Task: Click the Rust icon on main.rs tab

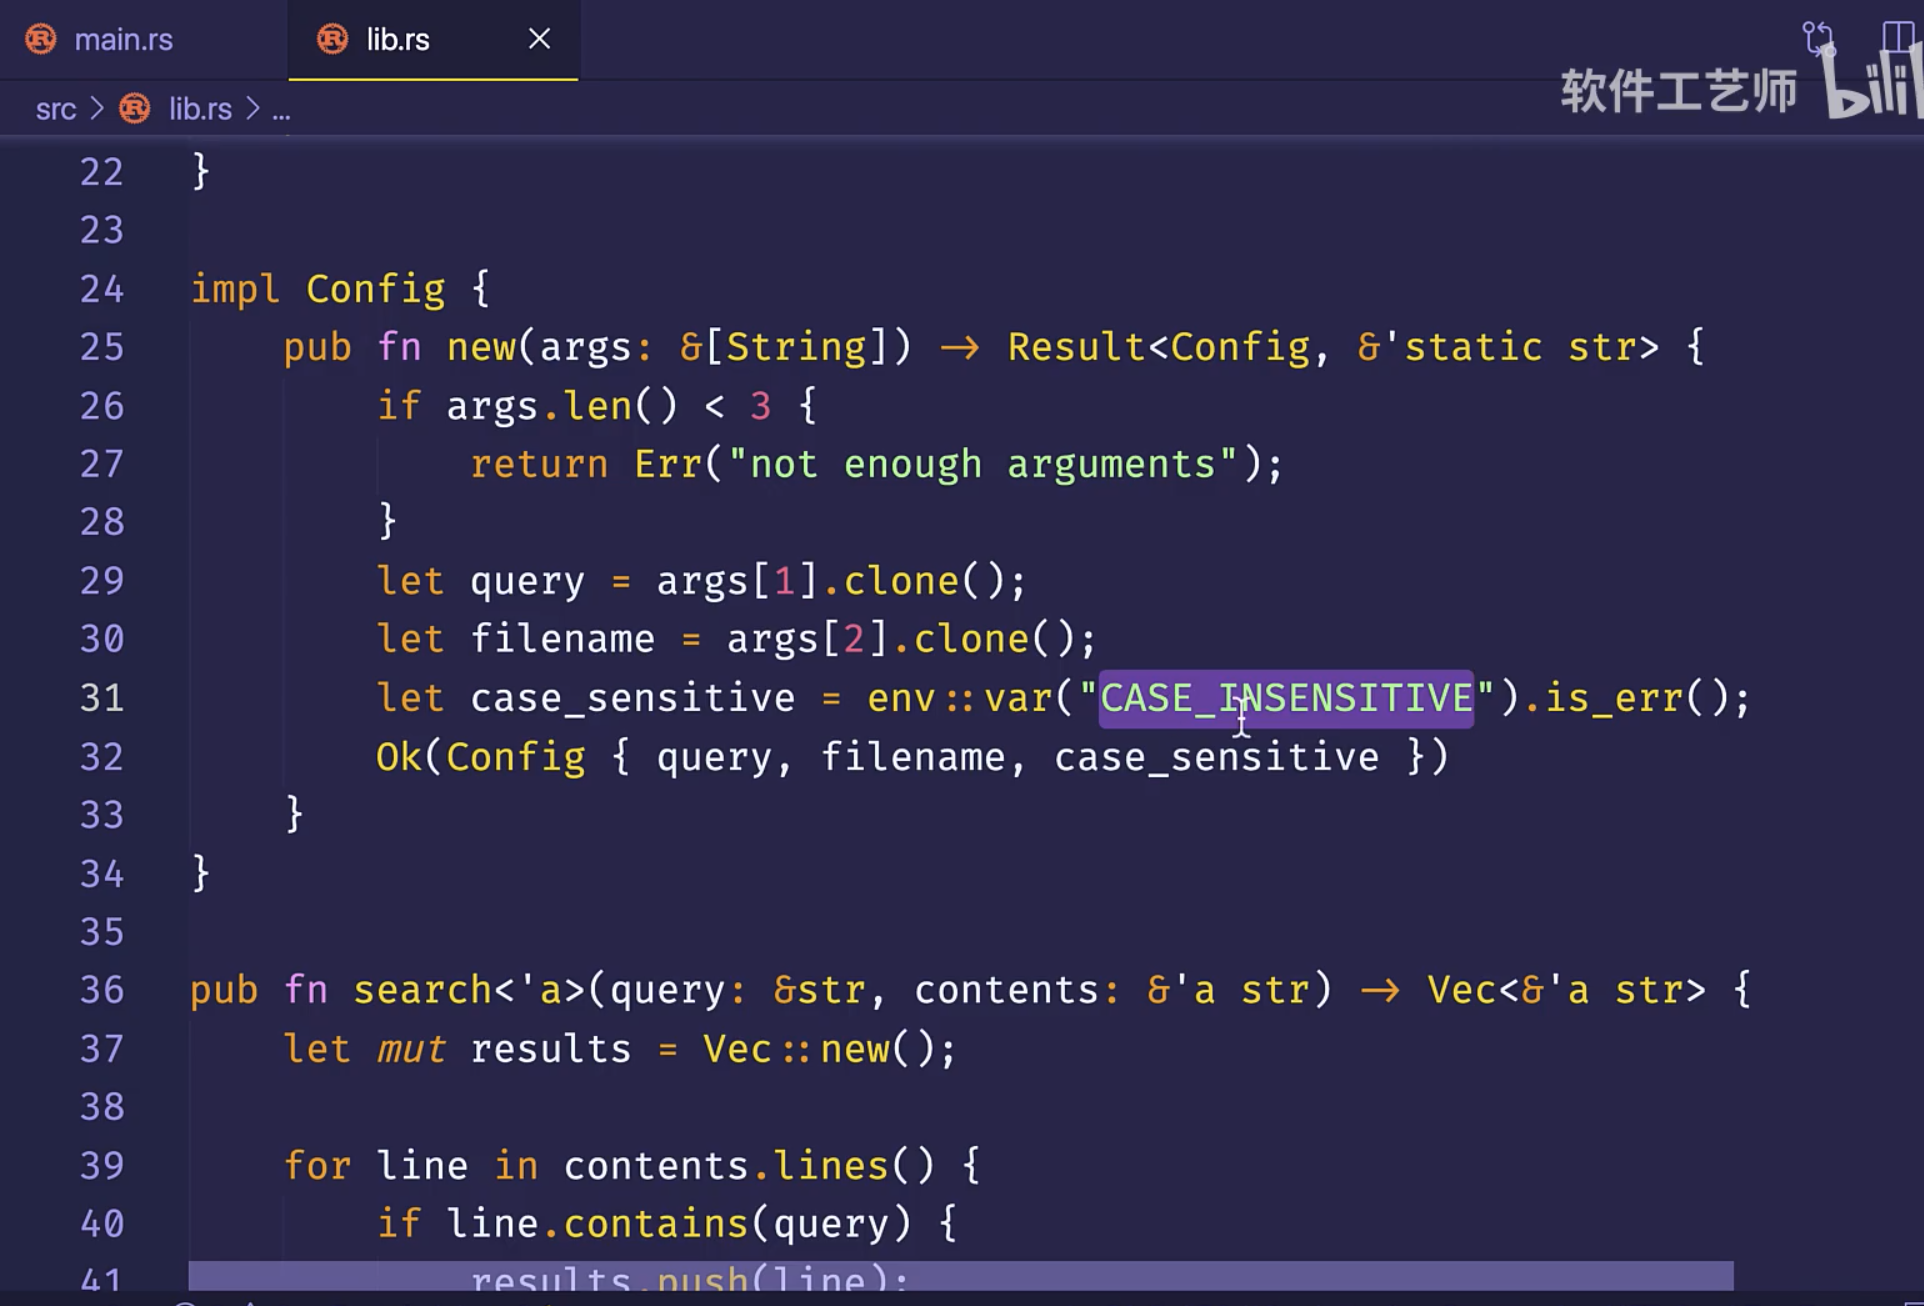Action: click(x=41, y=39)
